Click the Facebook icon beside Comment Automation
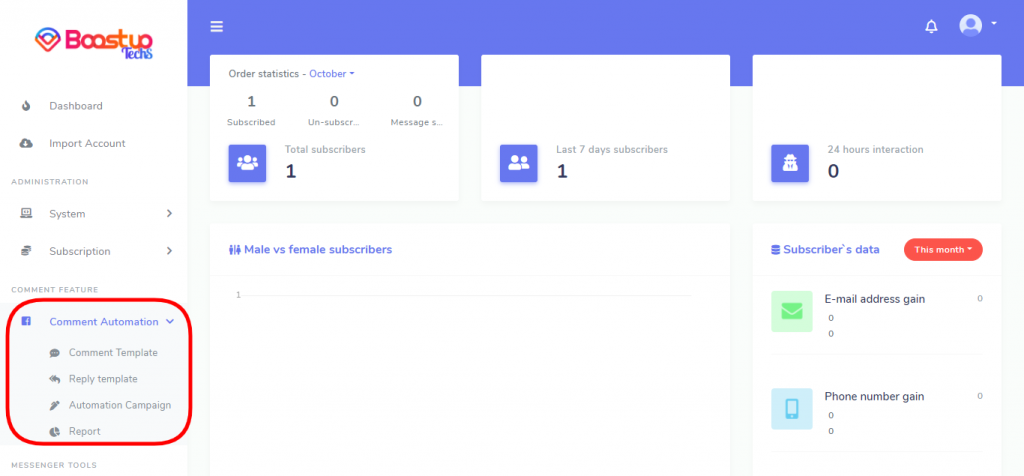Image resolution: width=1024 pixels, height=476 pixels. (26, 321)
